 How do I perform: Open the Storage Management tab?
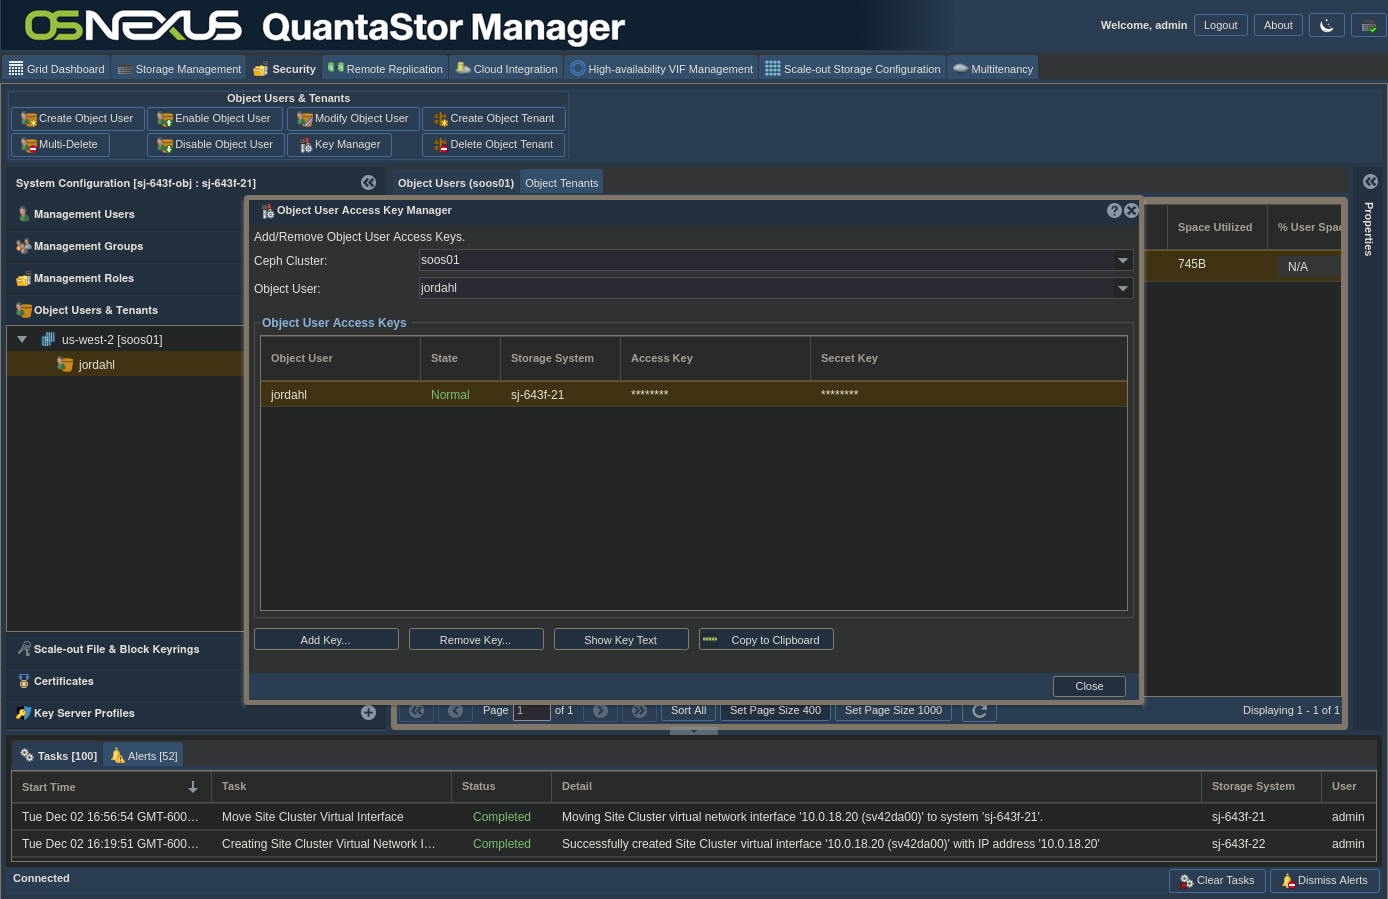(179, 69)
